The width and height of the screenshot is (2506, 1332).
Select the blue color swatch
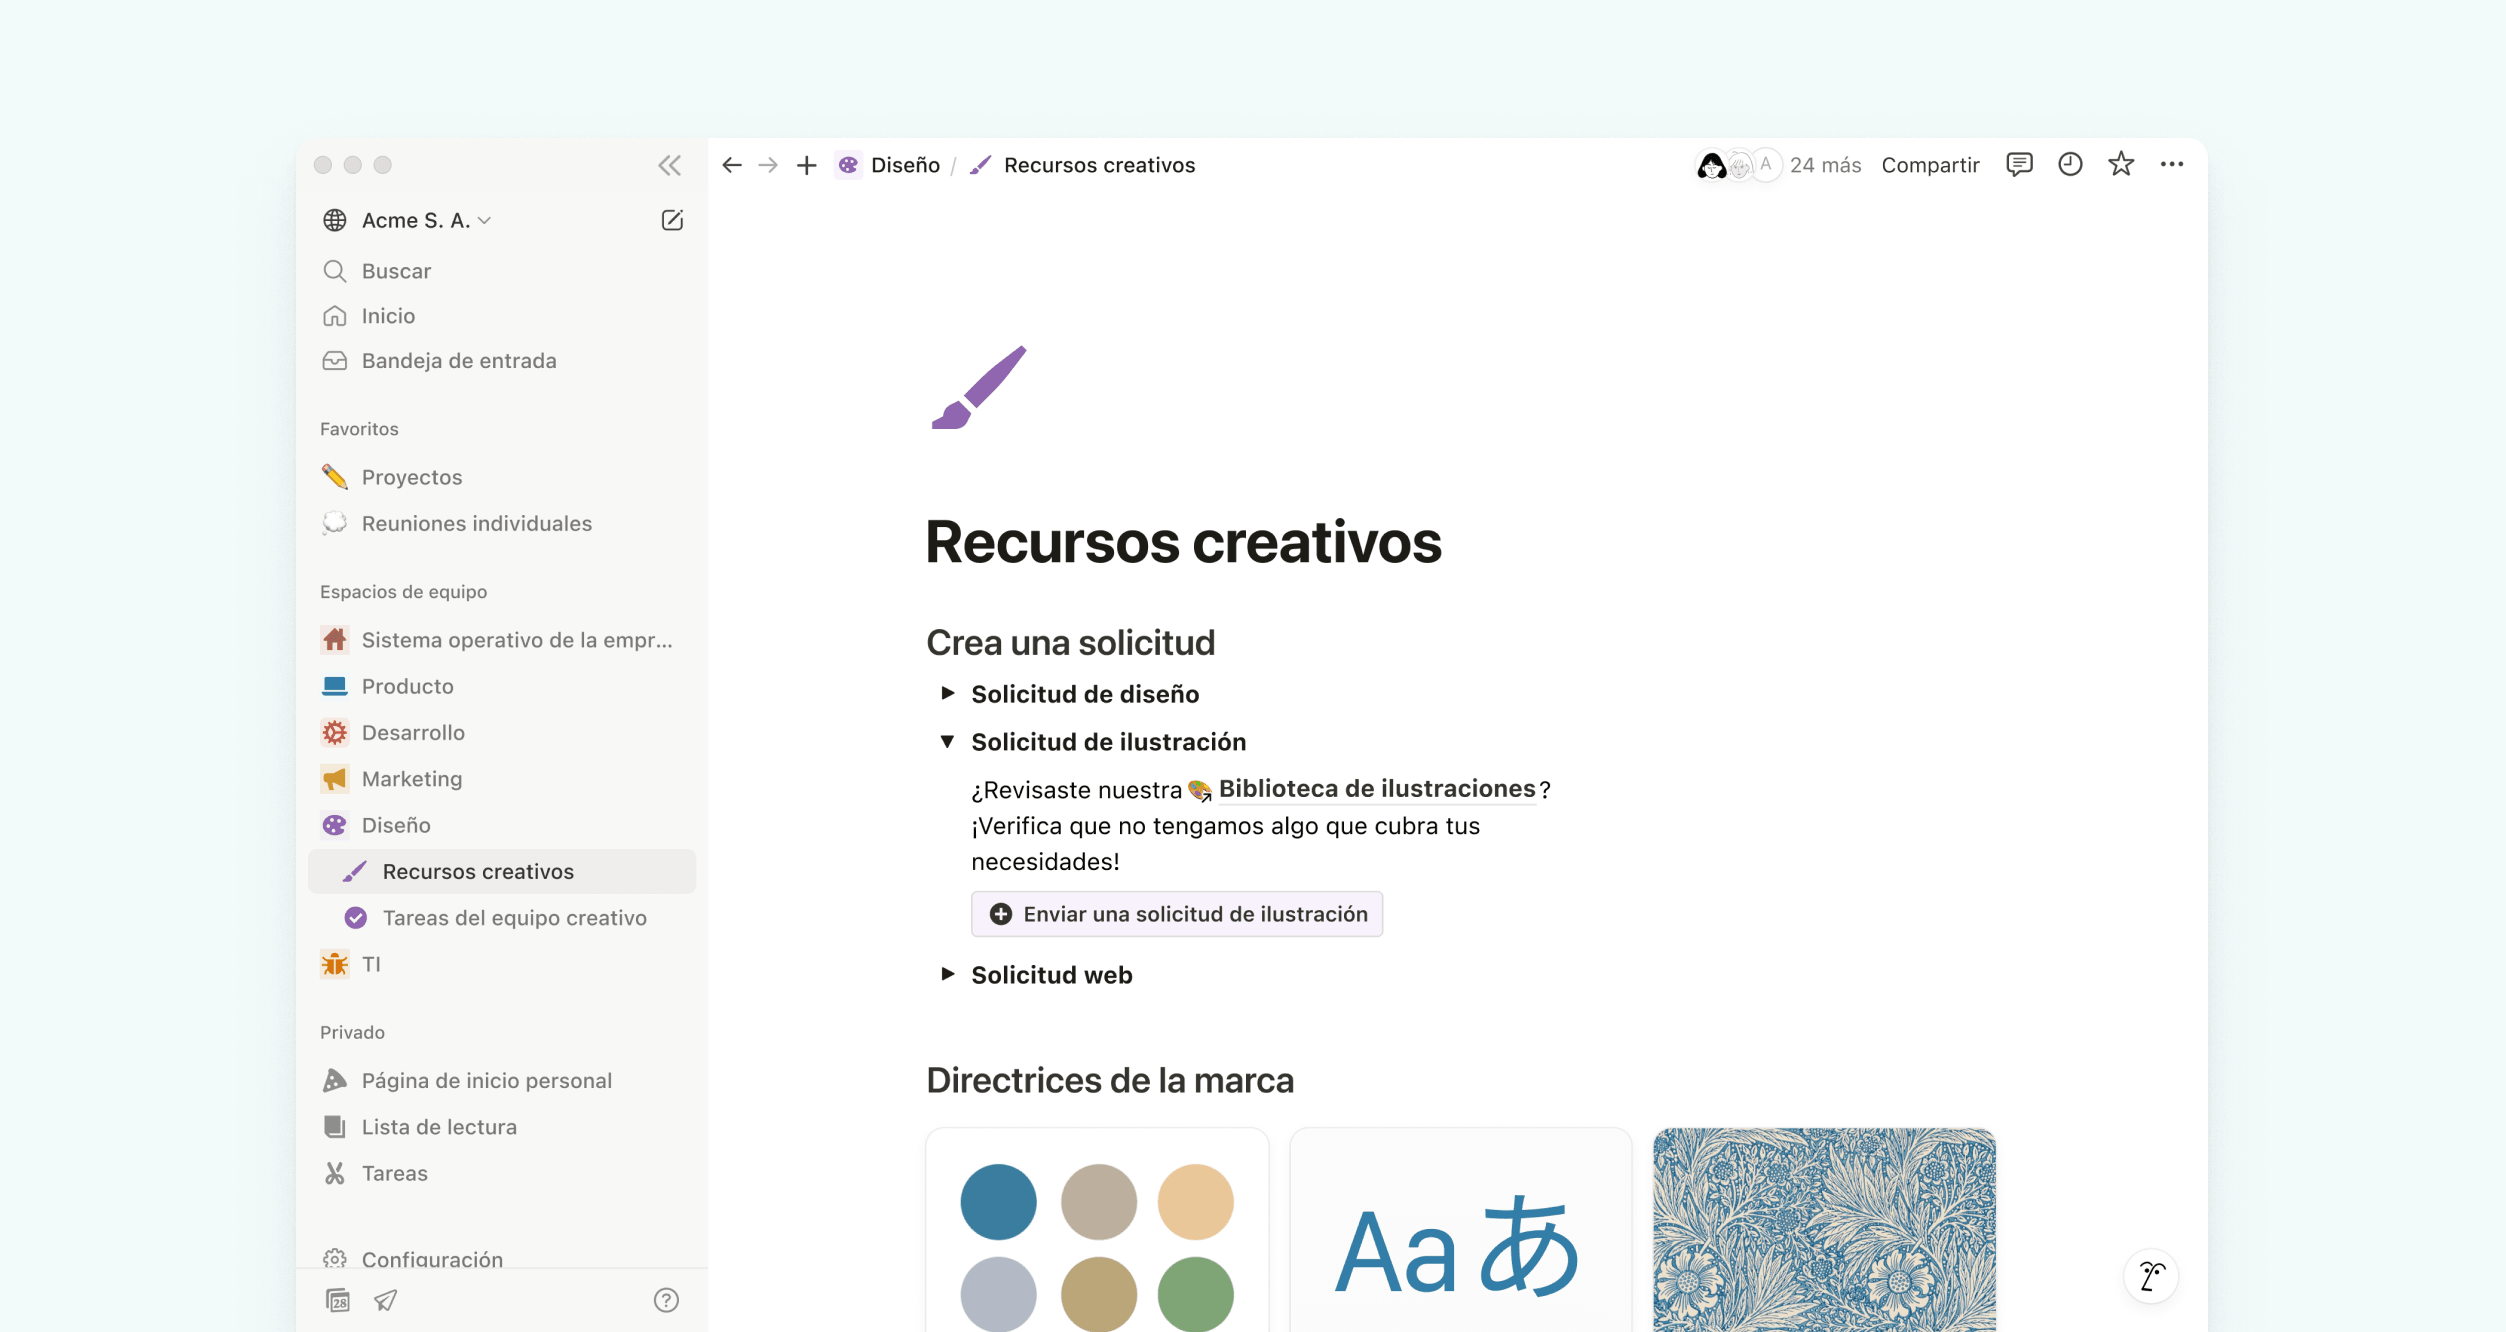998,1202
